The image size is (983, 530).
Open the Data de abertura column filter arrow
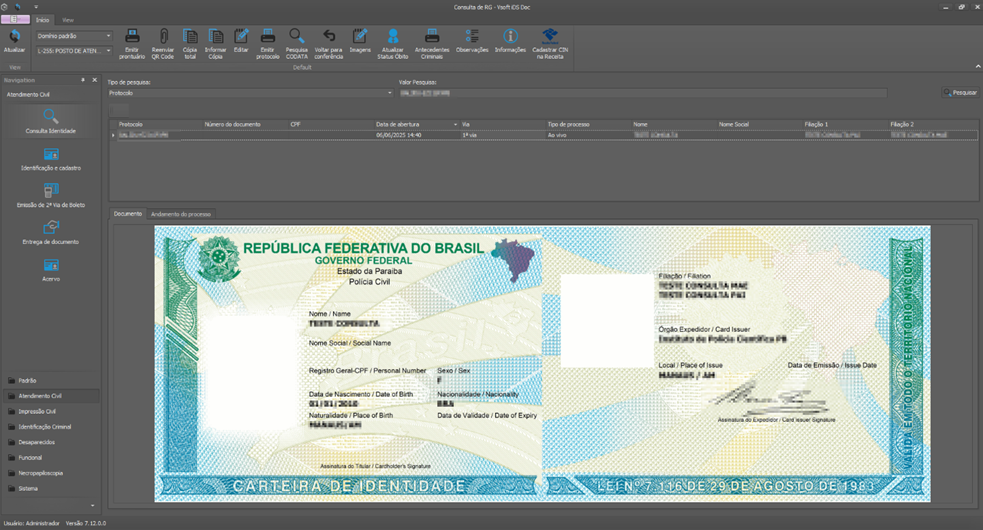point(456,124)
